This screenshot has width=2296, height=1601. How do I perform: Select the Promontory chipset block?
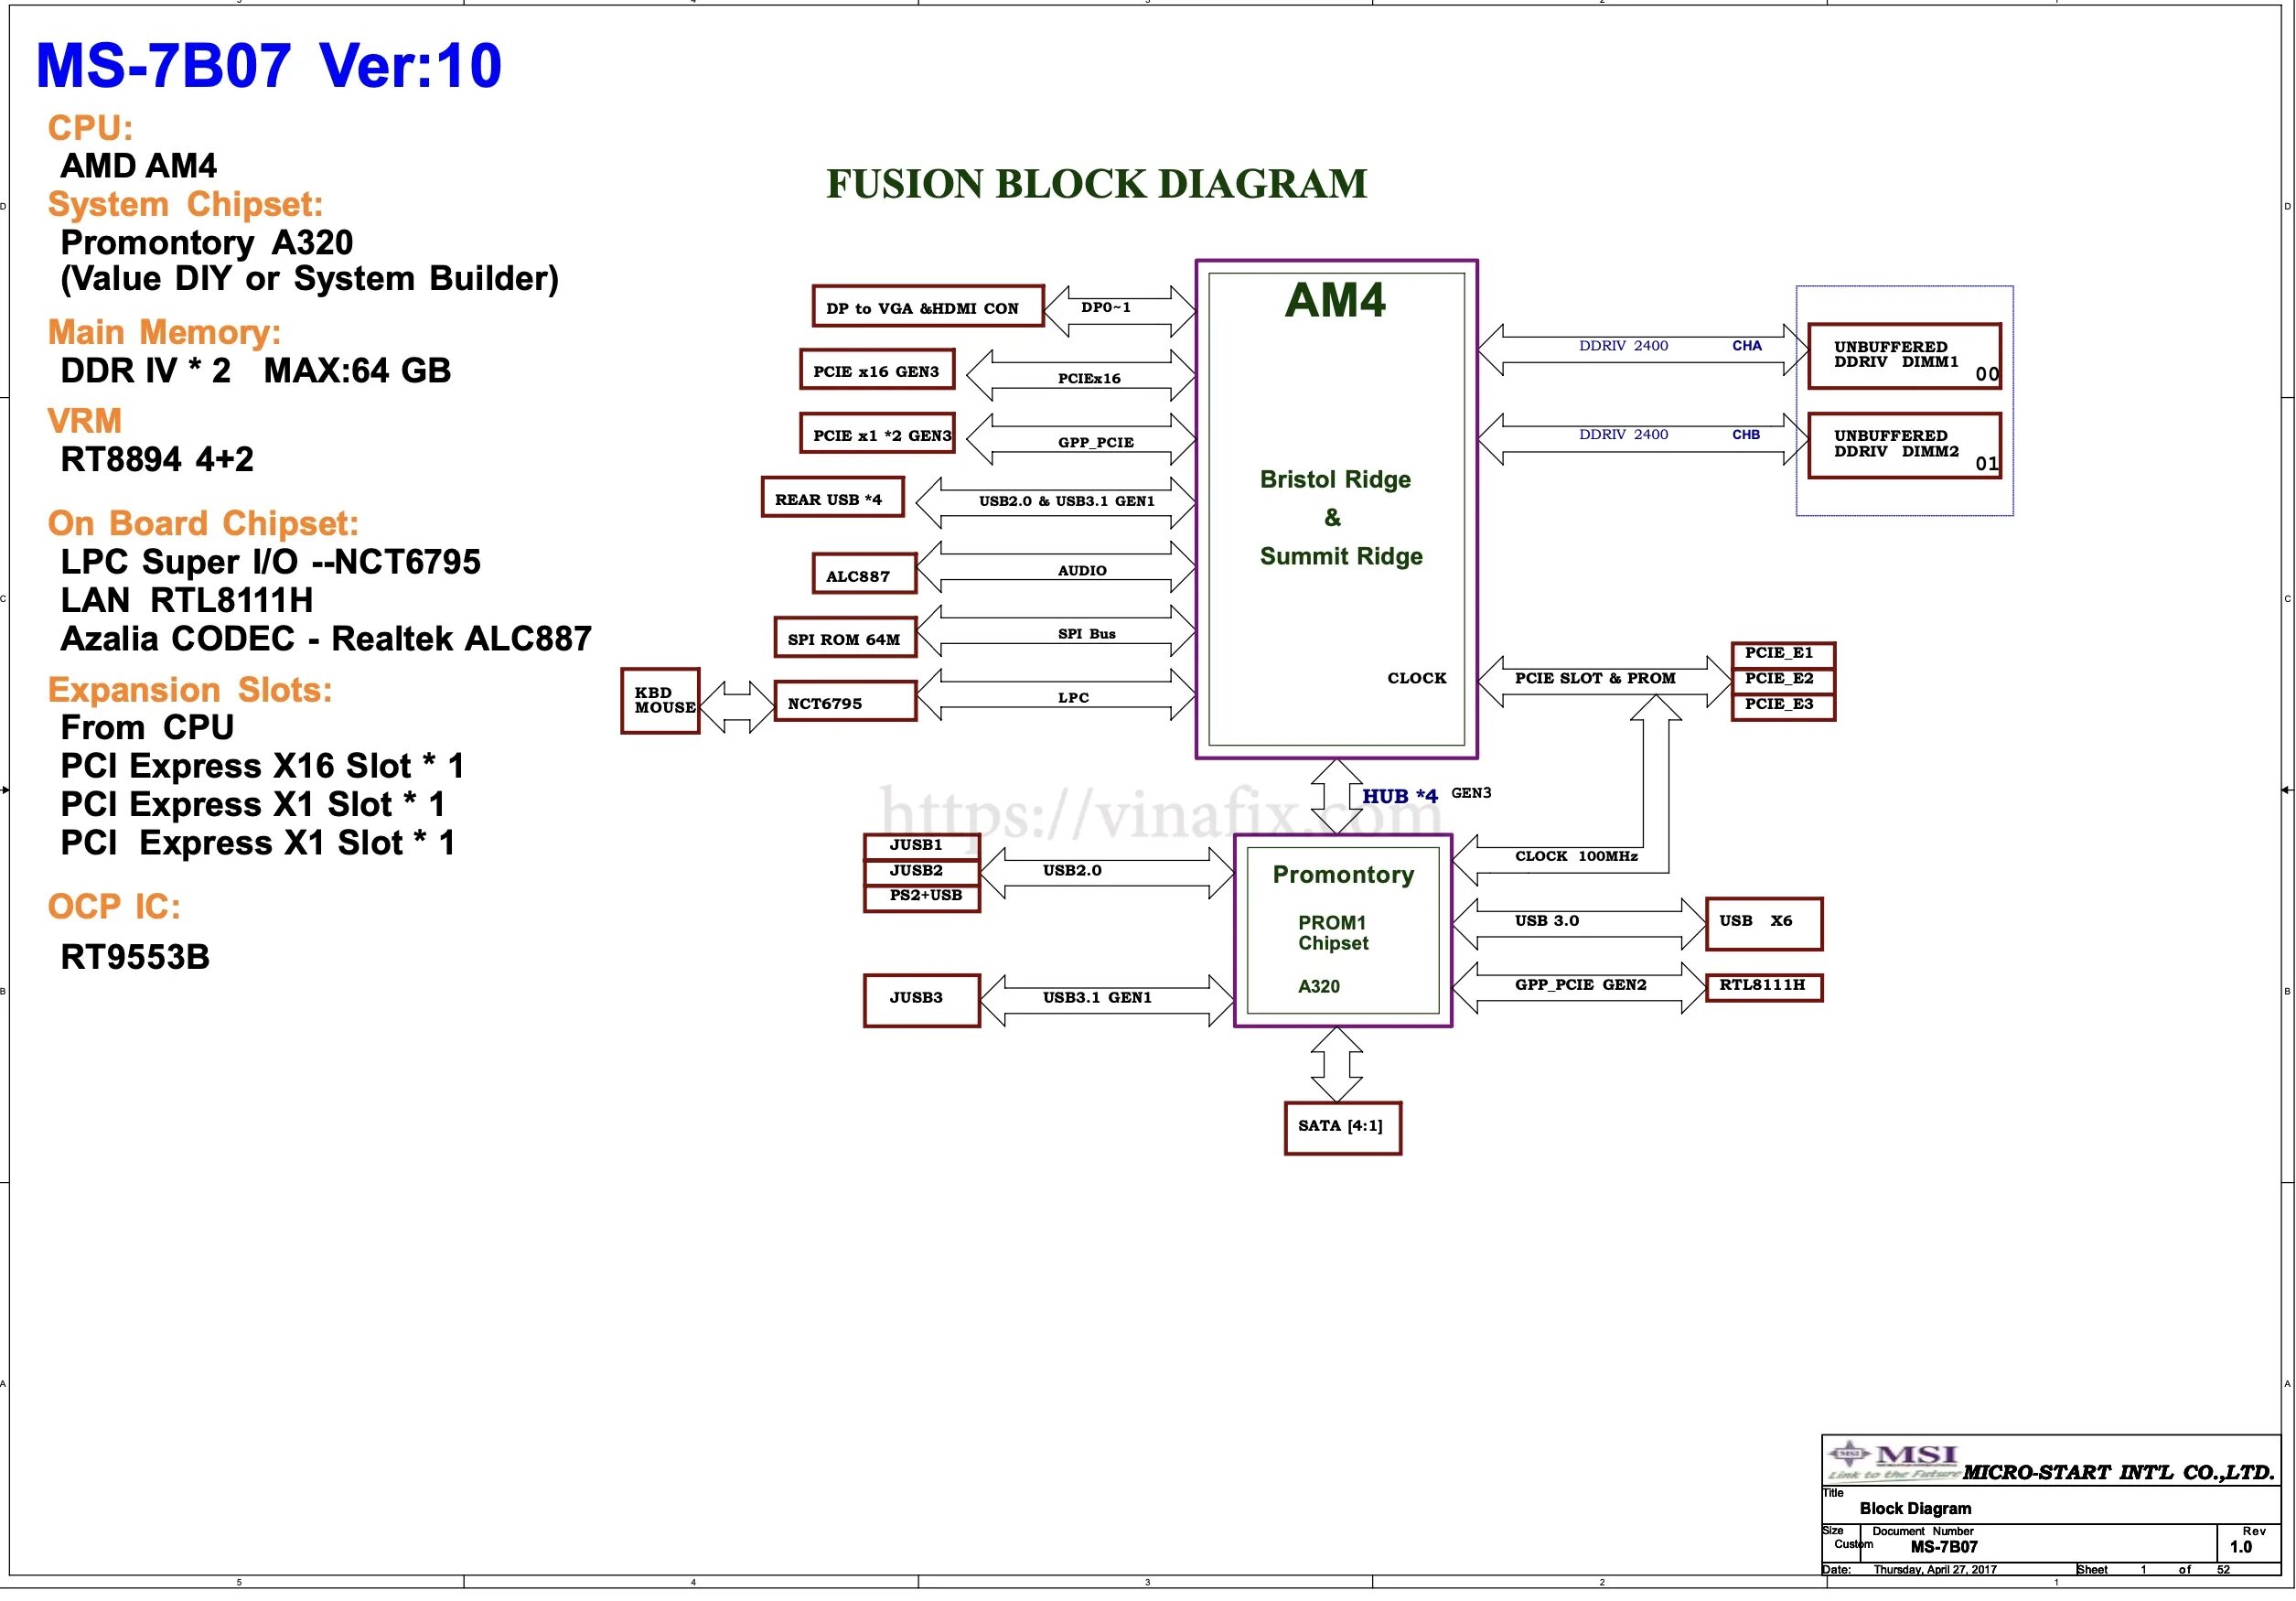coord(1342,930)
